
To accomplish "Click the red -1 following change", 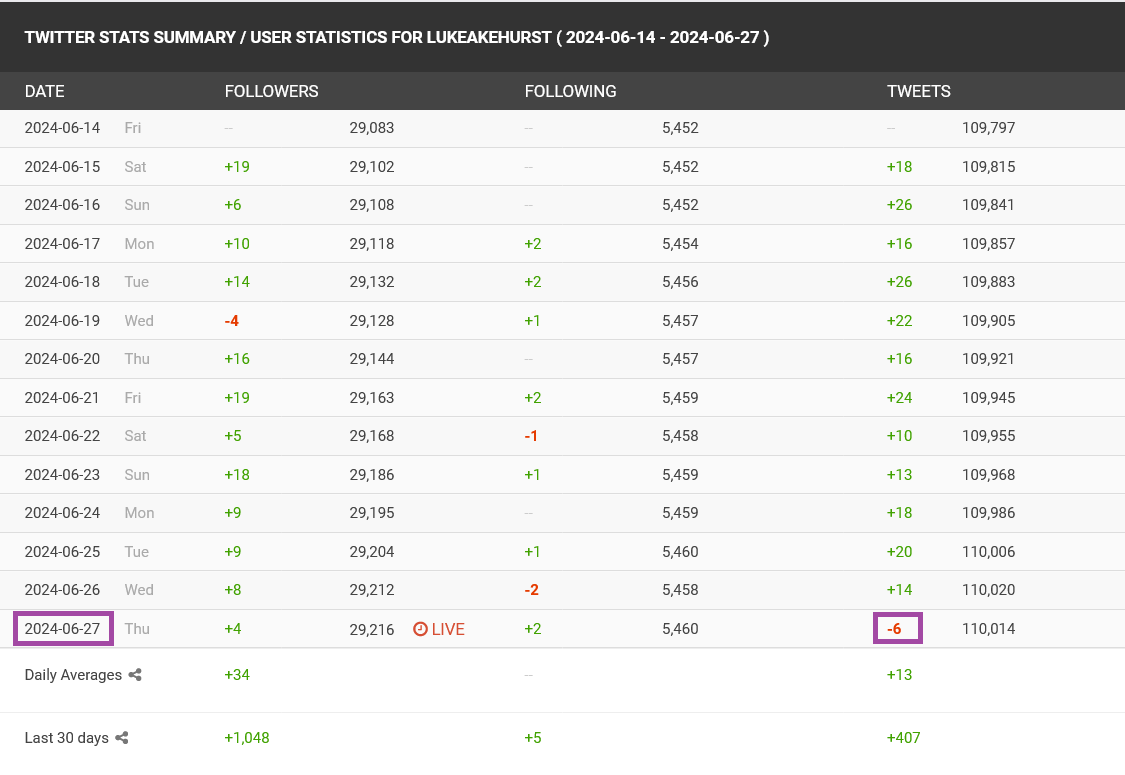I will point(531,436).
